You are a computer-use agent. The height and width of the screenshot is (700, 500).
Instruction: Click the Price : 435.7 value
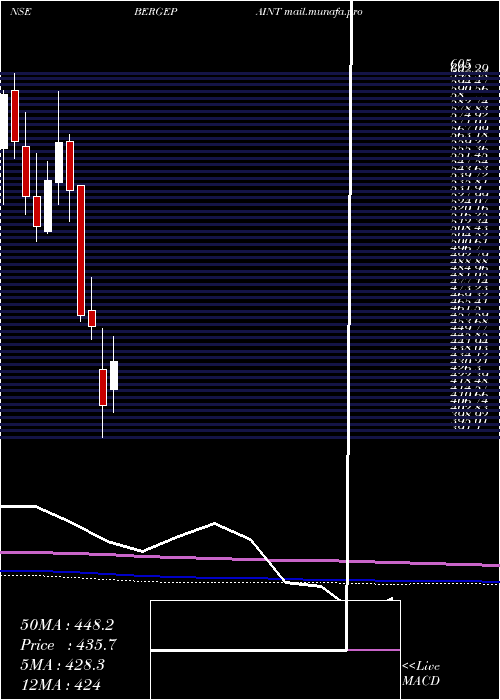pos(69,645)
